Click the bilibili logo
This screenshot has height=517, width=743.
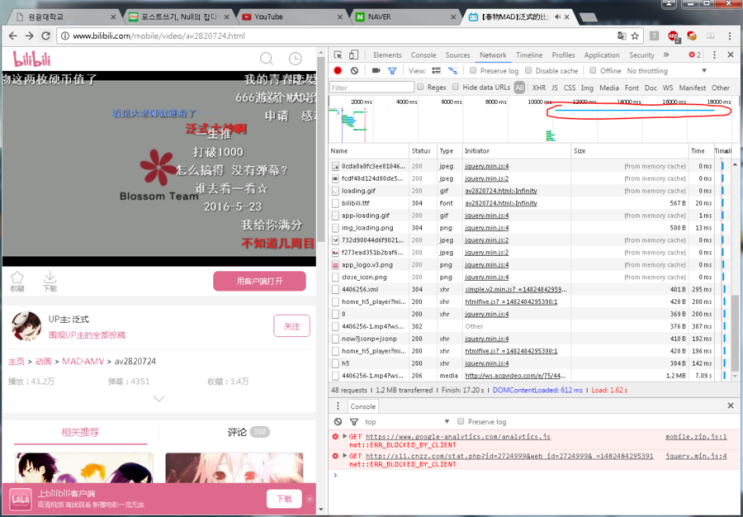(x=31, y=59)
